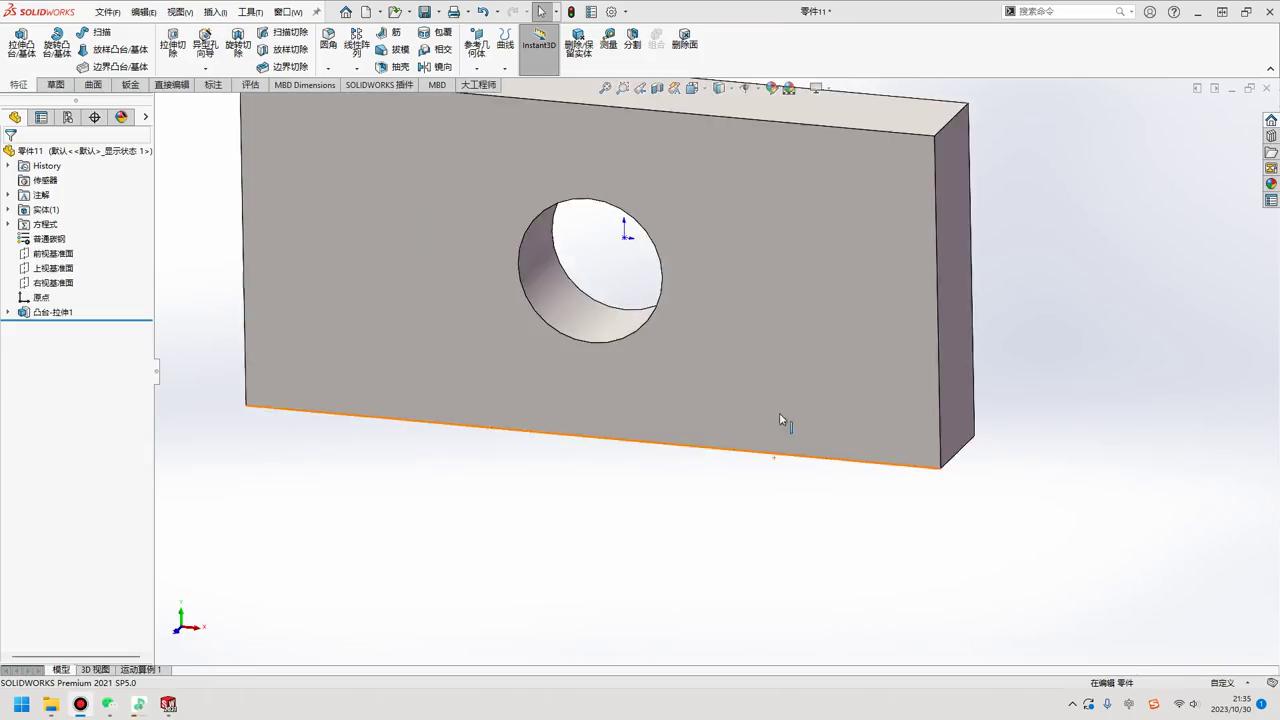The height and width of the screenshot is (720, 1280).
Task: Open the Display Style dropdown in heads-up toolbar
Action: [x=728, y=88]
